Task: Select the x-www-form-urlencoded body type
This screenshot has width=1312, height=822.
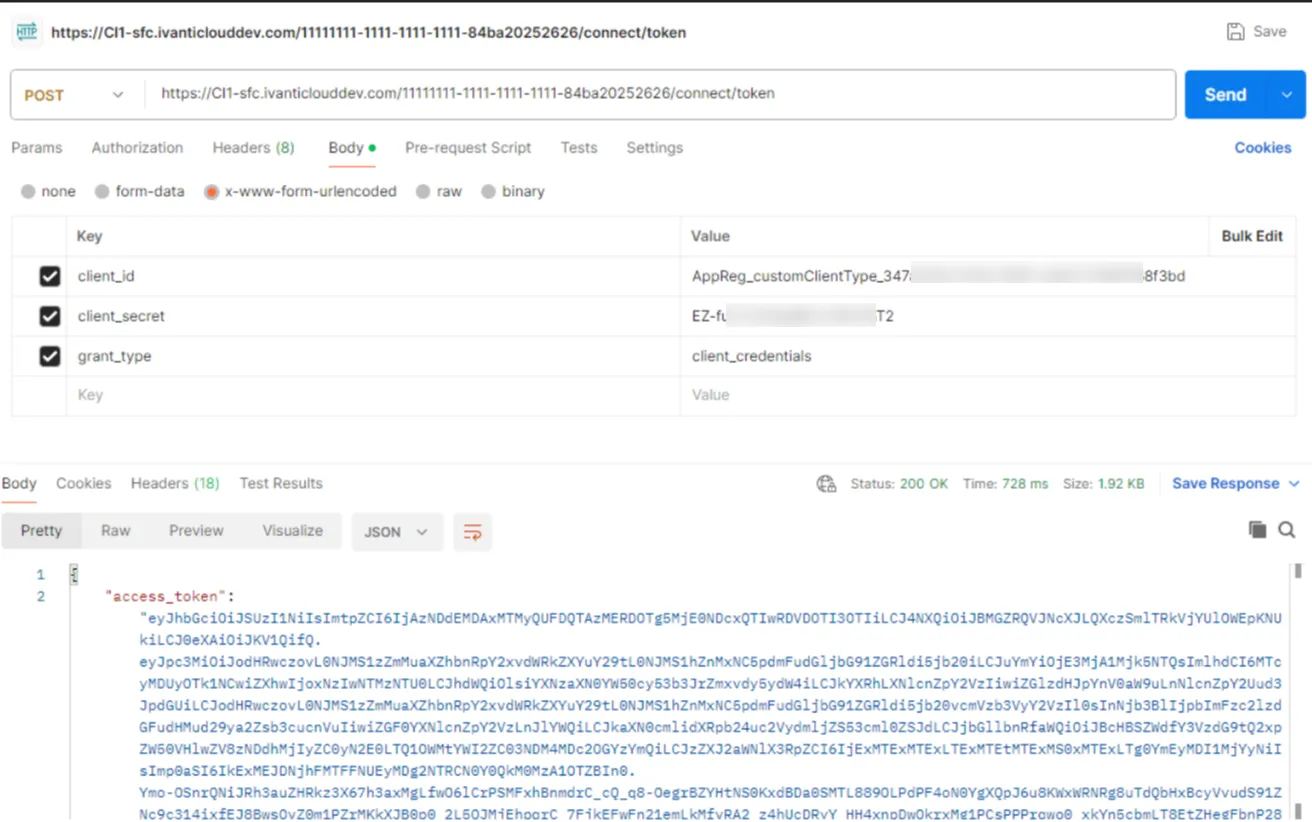Action: click(211, 191)
